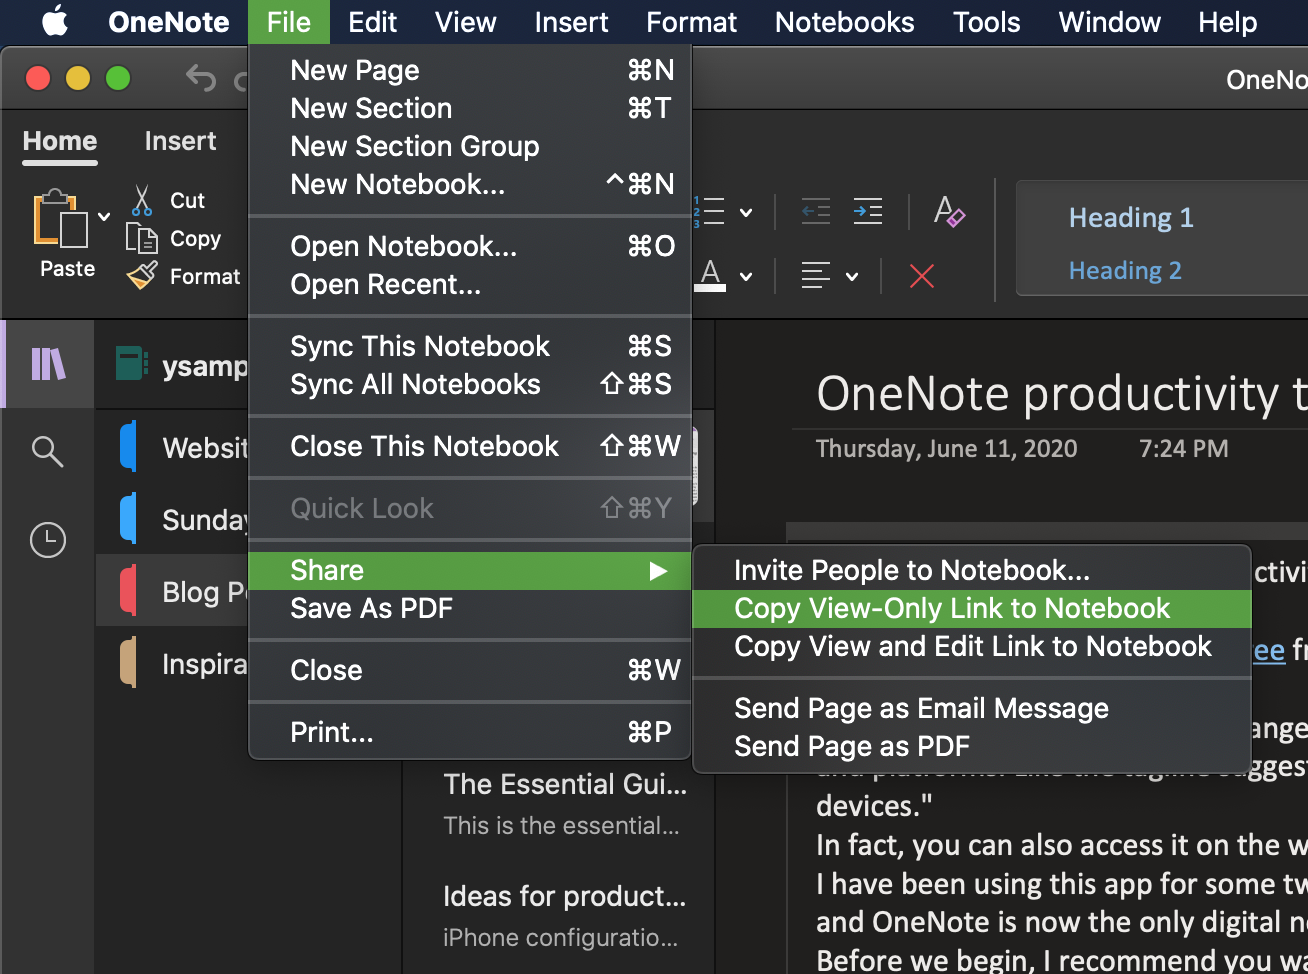1308x974 pixels.
Task: Choose Print... in File menu
Action: pyautogui.click(x=470, y=732)
